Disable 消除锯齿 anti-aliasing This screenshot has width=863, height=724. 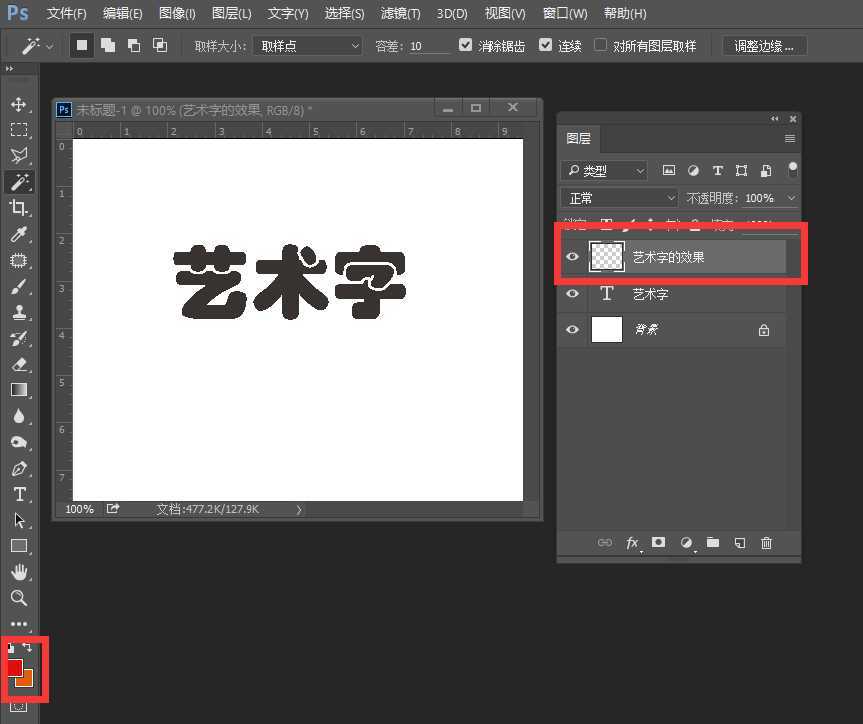[x=466, y=45]
